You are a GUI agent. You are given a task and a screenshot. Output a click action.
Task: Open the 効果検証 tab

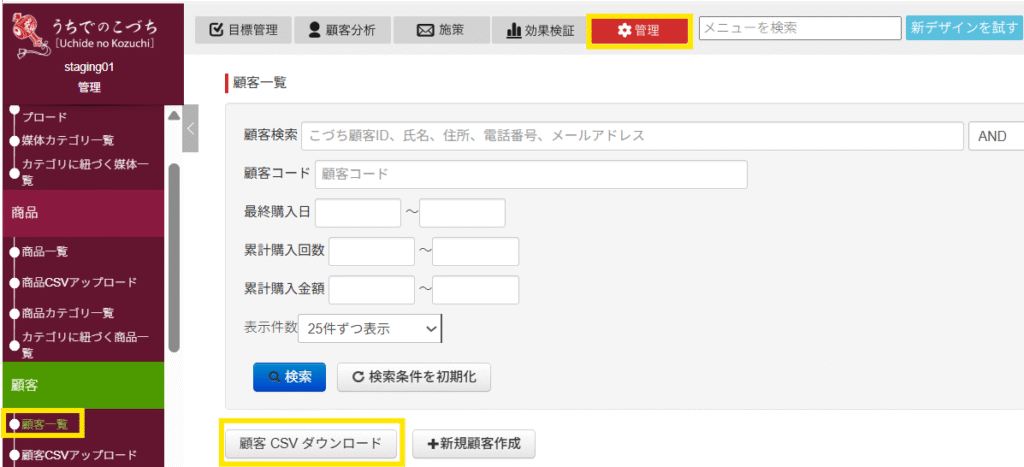click(540, 30)
